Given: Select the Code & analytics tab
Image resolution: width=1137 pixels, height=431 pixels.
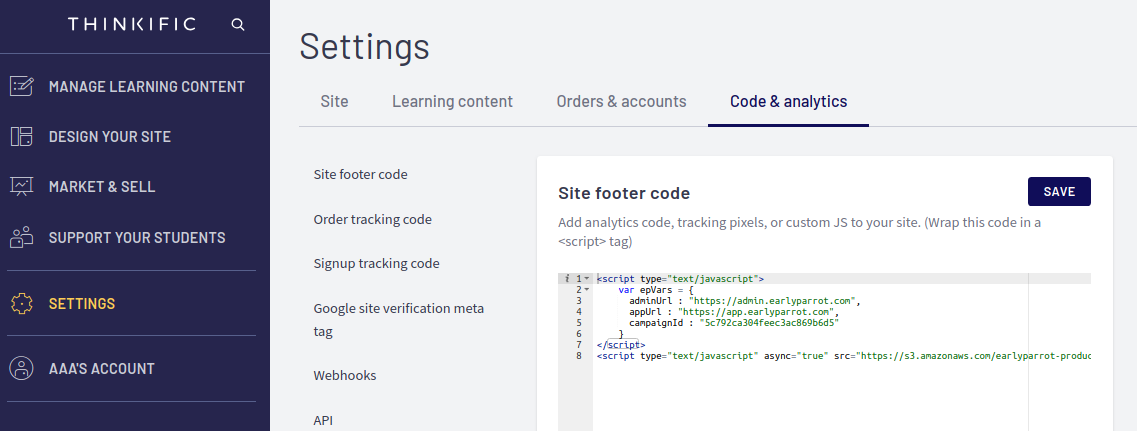Looking at the screenshot, I should tap(788, 102).
